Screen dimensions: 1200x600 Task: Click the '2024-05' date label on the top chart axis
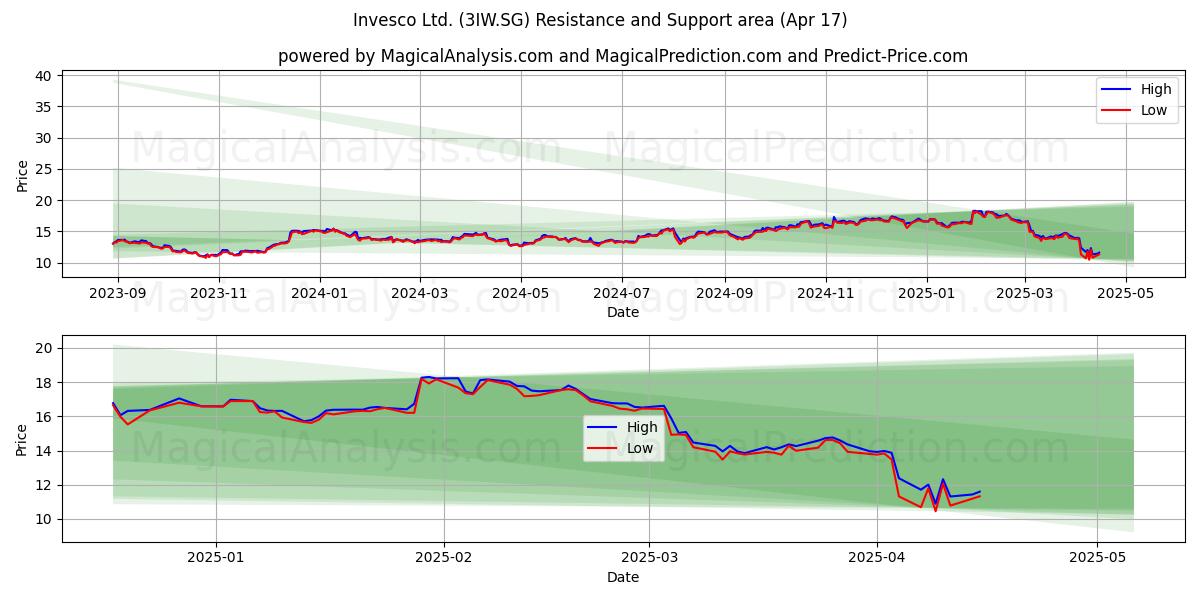[520, 294]
